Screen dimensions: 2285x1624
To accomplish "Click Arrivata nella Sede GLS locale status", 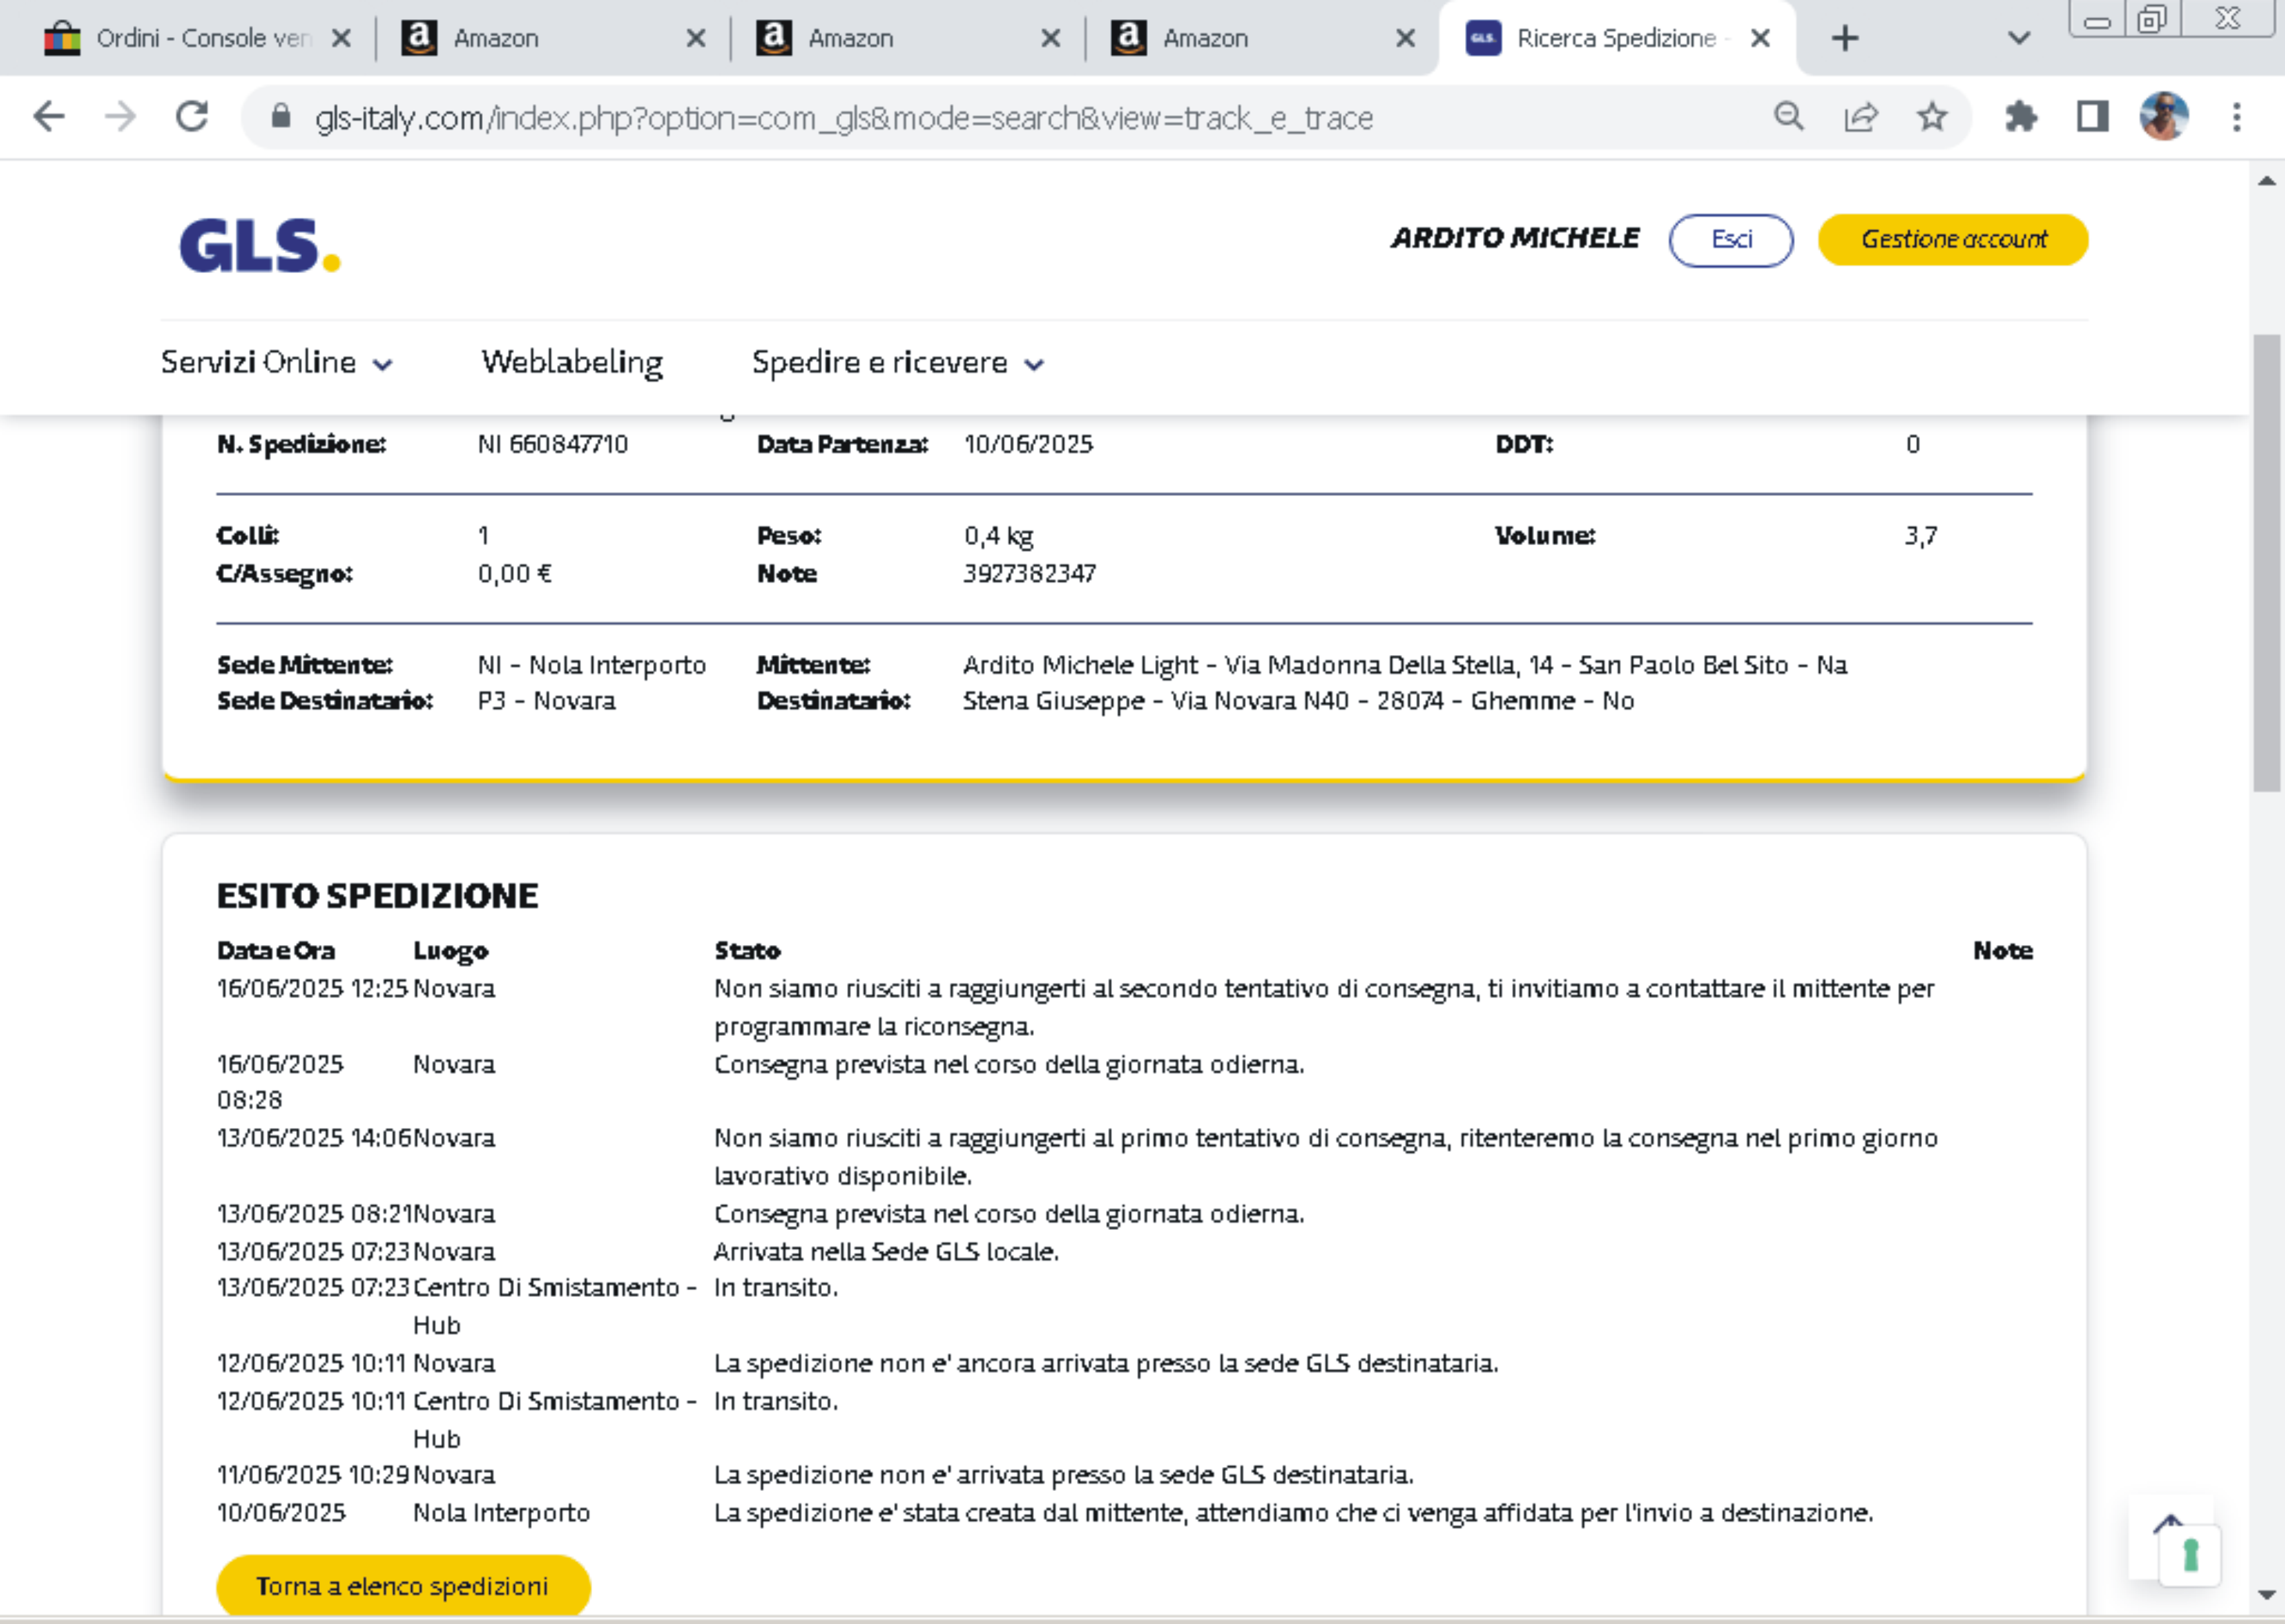I will coord(886,1251).
